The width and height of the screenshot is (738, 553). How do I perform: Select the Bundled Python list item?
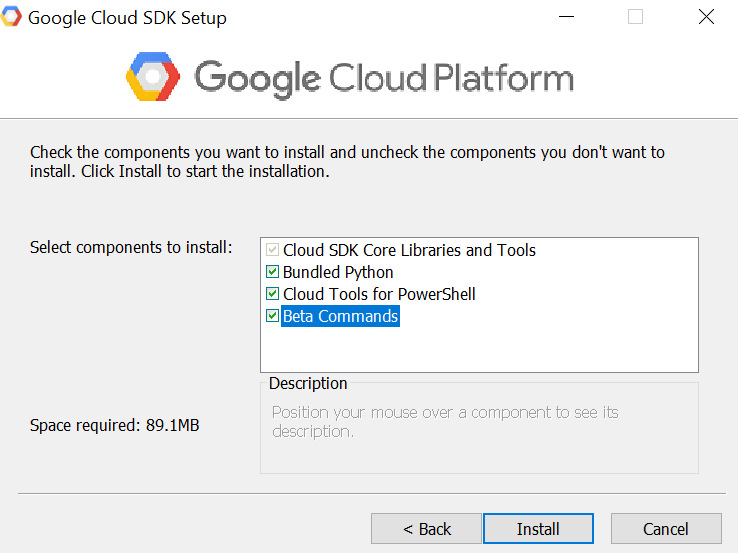tap(338, 272)
